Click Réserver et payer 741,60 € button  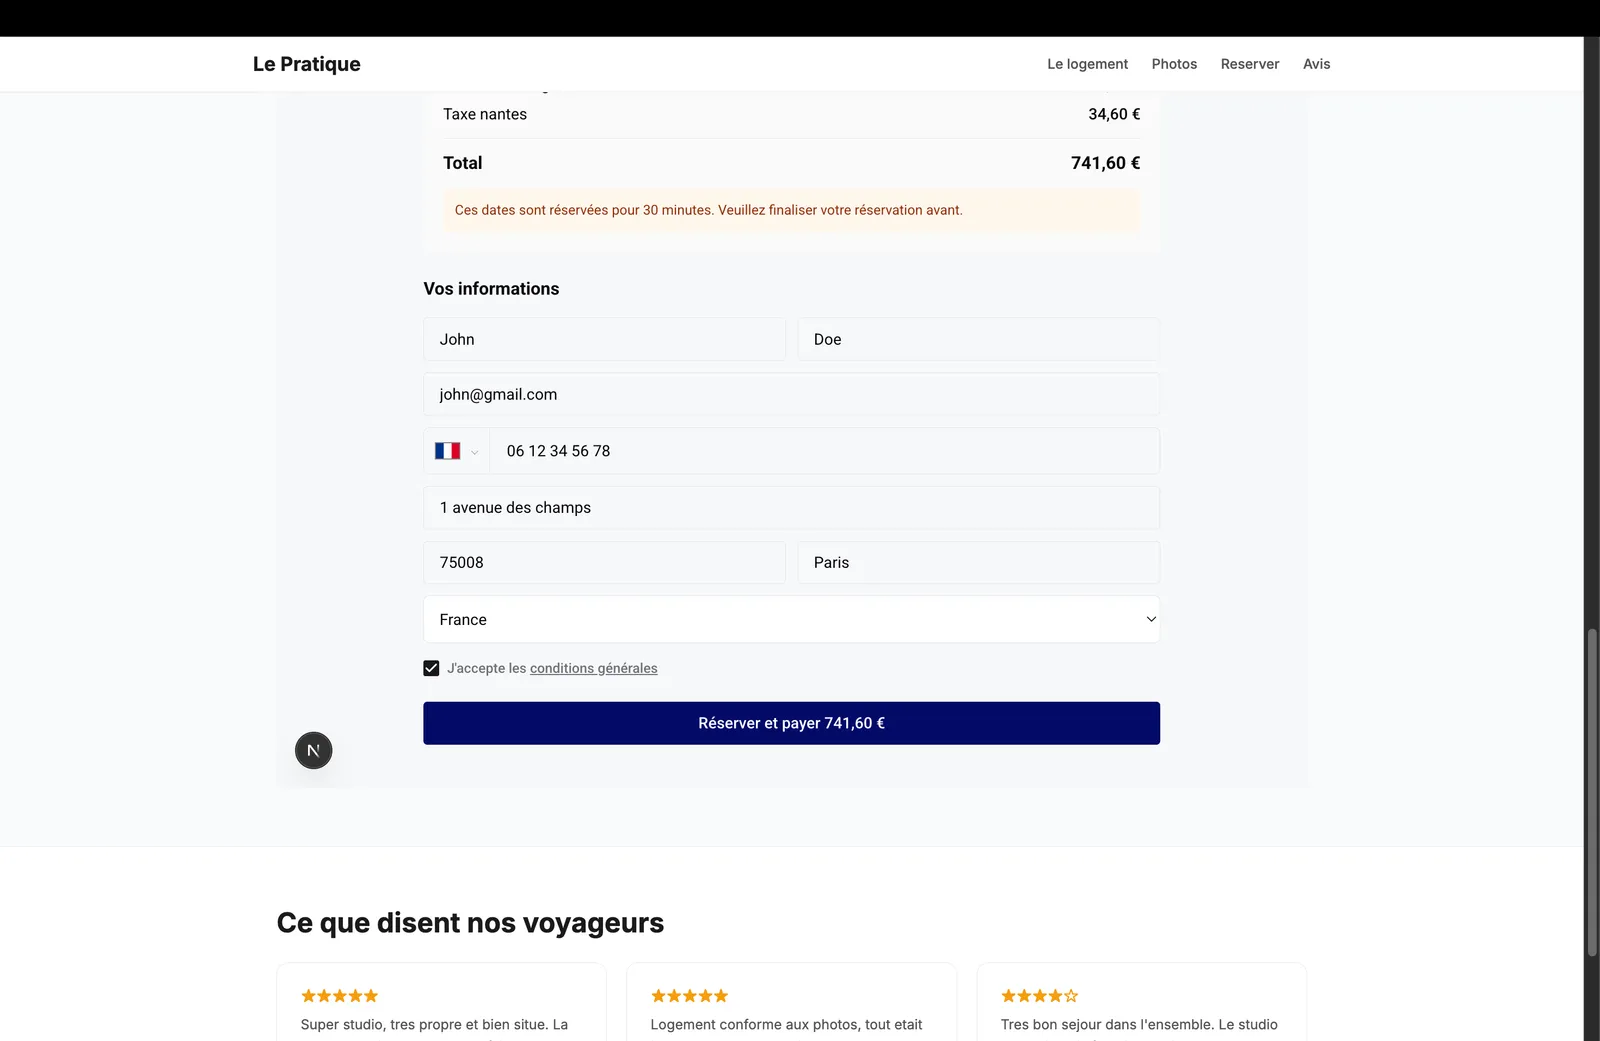[x=791, y=723]
